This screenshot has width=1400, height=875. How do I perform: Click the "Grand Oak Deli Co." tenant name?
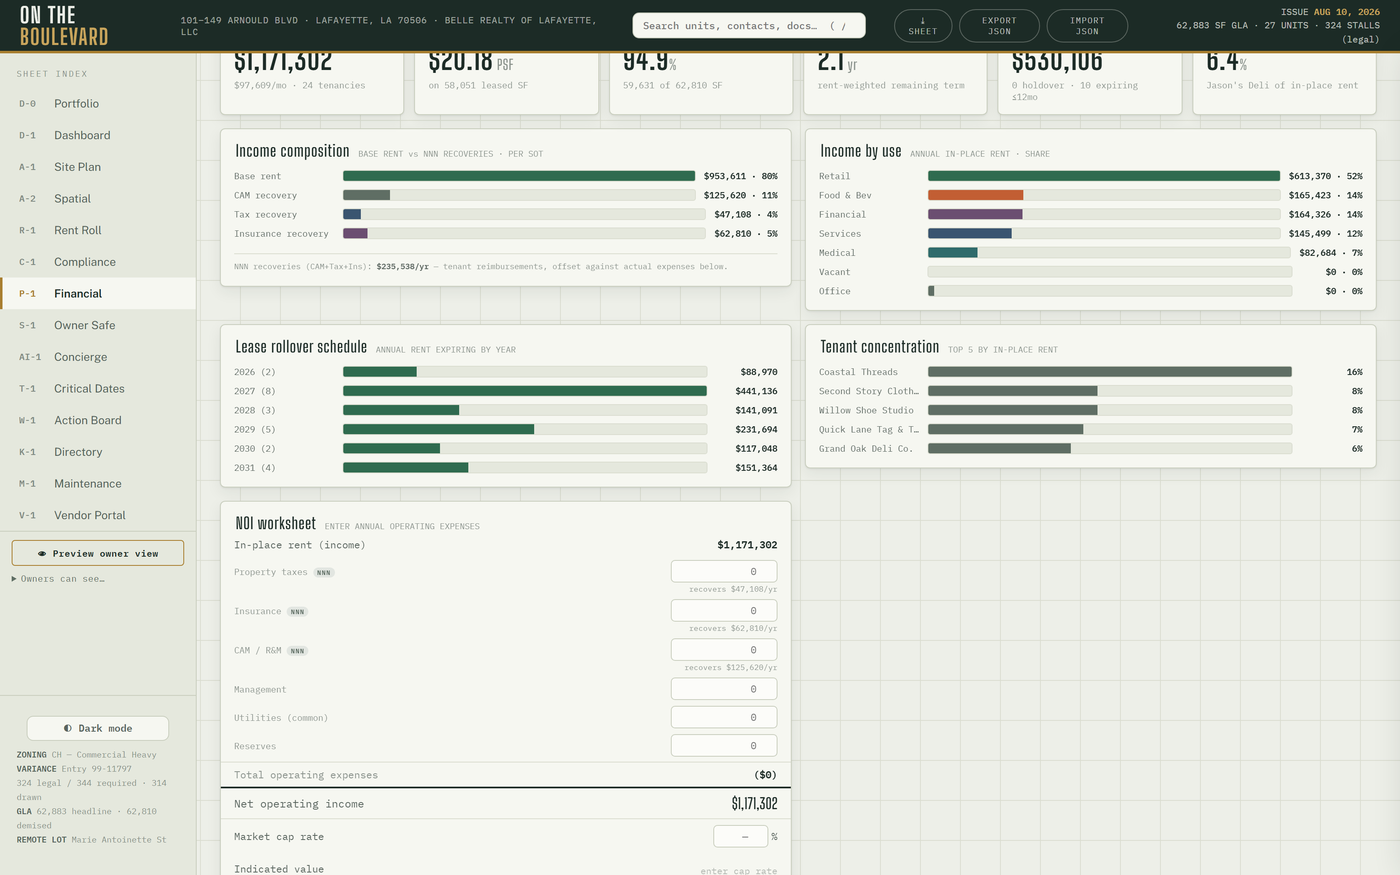(866, 448)
